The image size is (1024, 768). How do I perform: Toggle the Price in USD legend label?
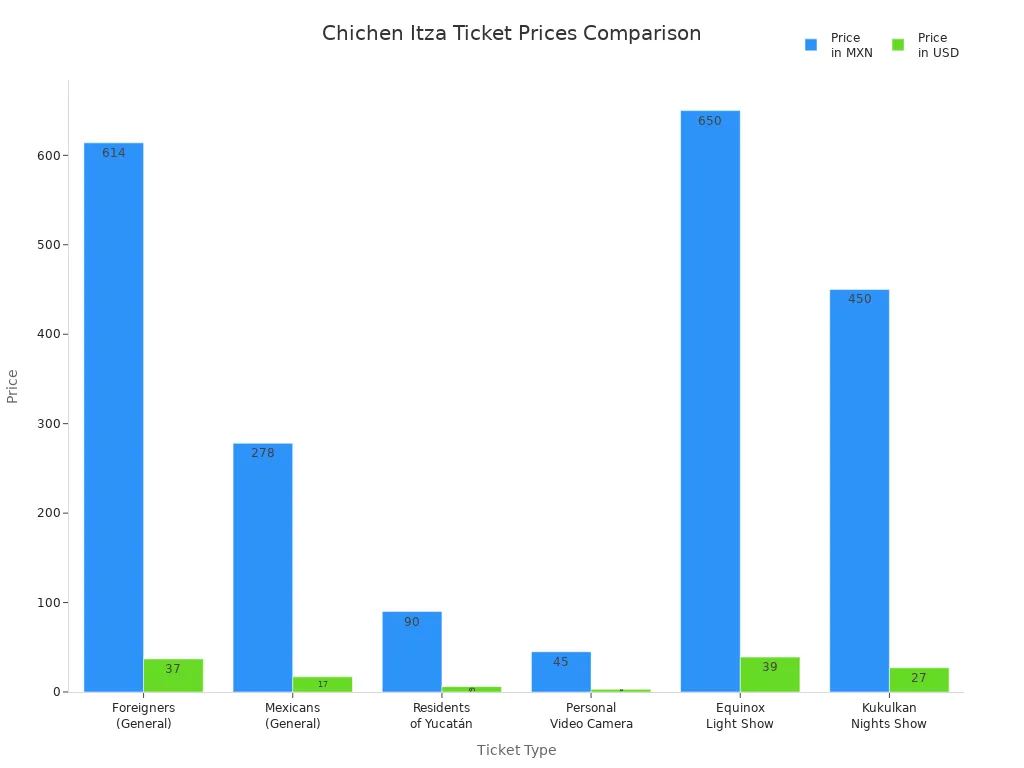[938, 45]
